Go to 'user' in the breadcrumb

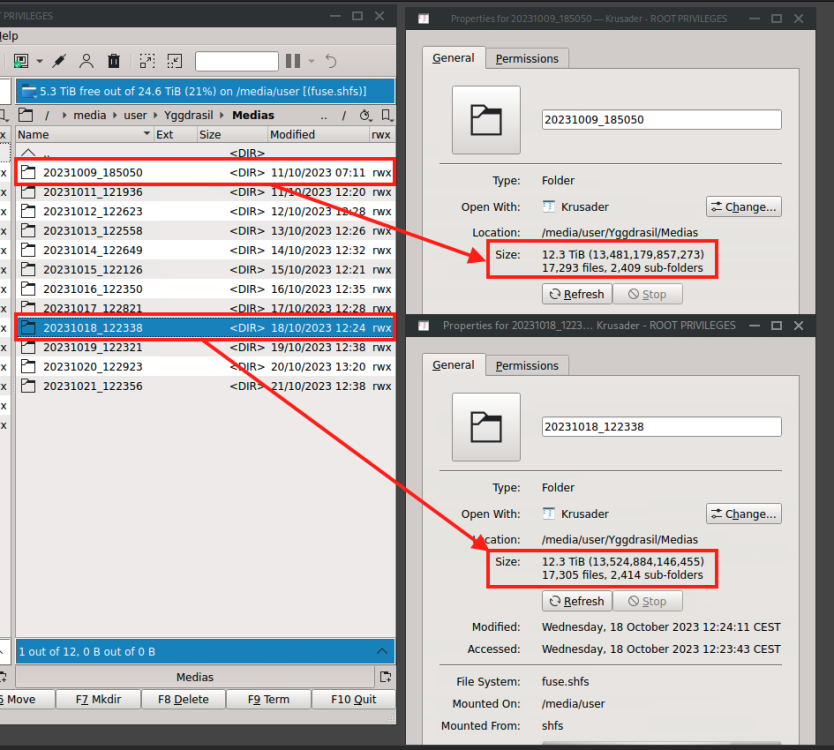[x=135, y=115]
